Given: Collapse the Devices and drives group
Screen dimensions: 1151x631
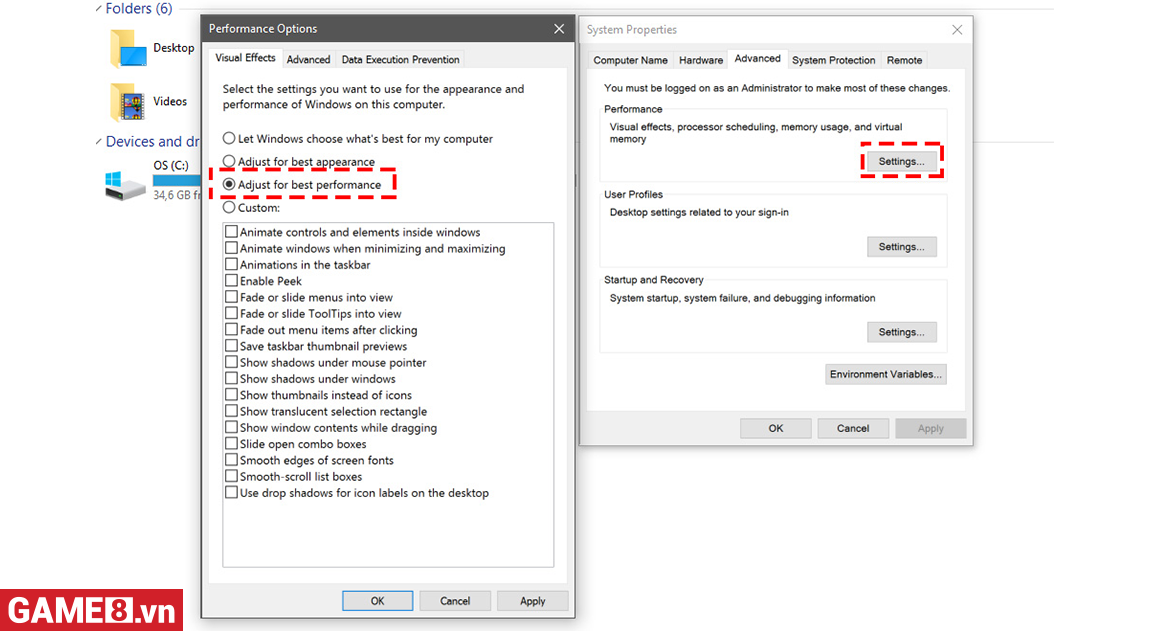Looking at the screenshot, I should pos(98,142).
